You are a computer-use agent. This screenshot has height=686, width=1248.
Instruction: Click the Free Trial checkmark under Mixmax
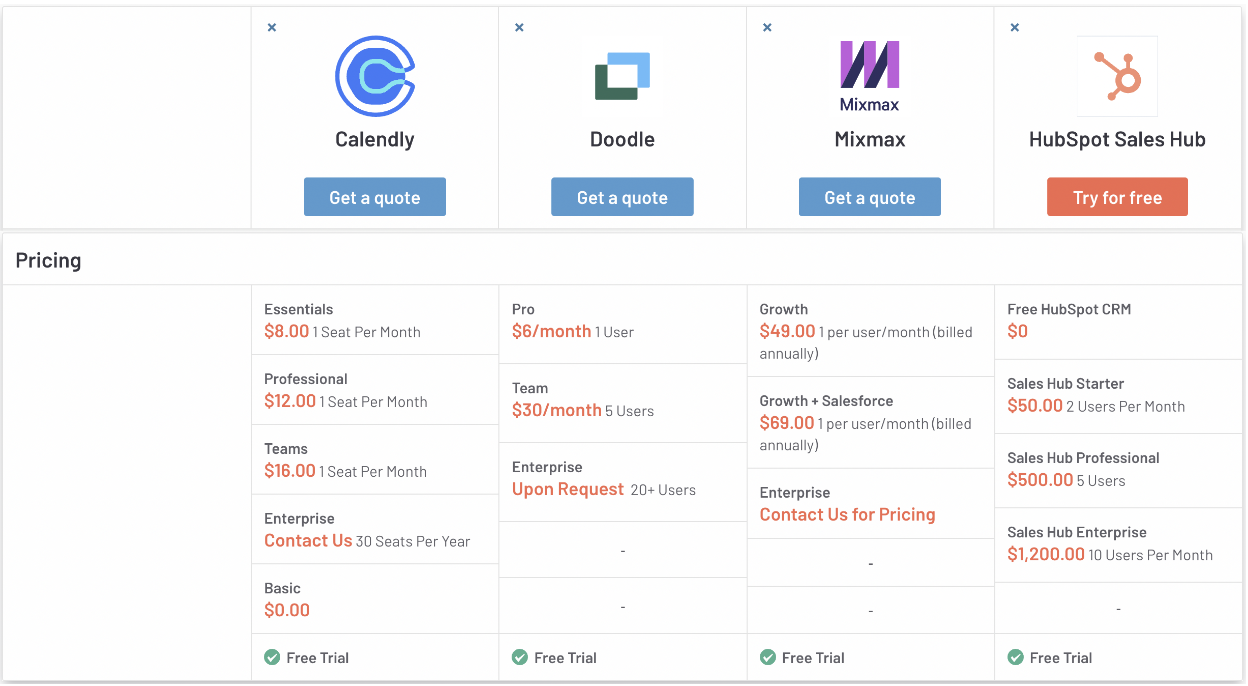[x=767, y=657]
